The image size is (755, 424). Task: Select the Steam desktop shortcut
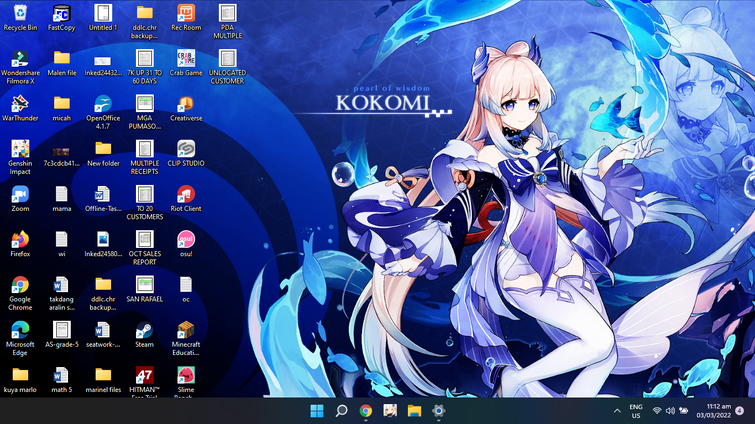[144, 334]
